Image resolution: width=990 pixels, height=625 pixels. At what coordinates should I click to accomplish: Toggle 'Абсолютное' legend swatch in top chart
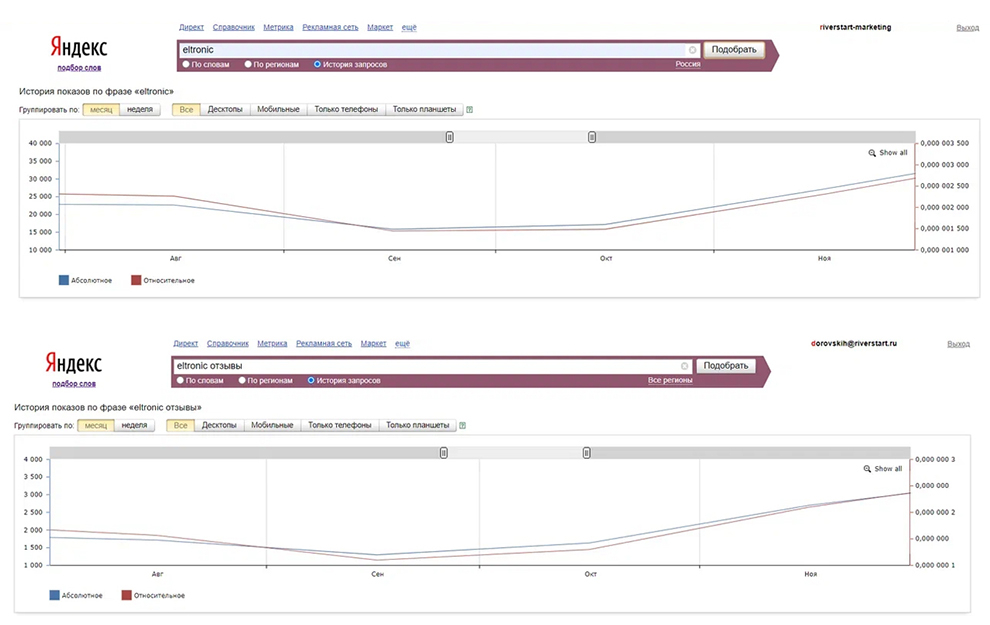tap(64, 280)
